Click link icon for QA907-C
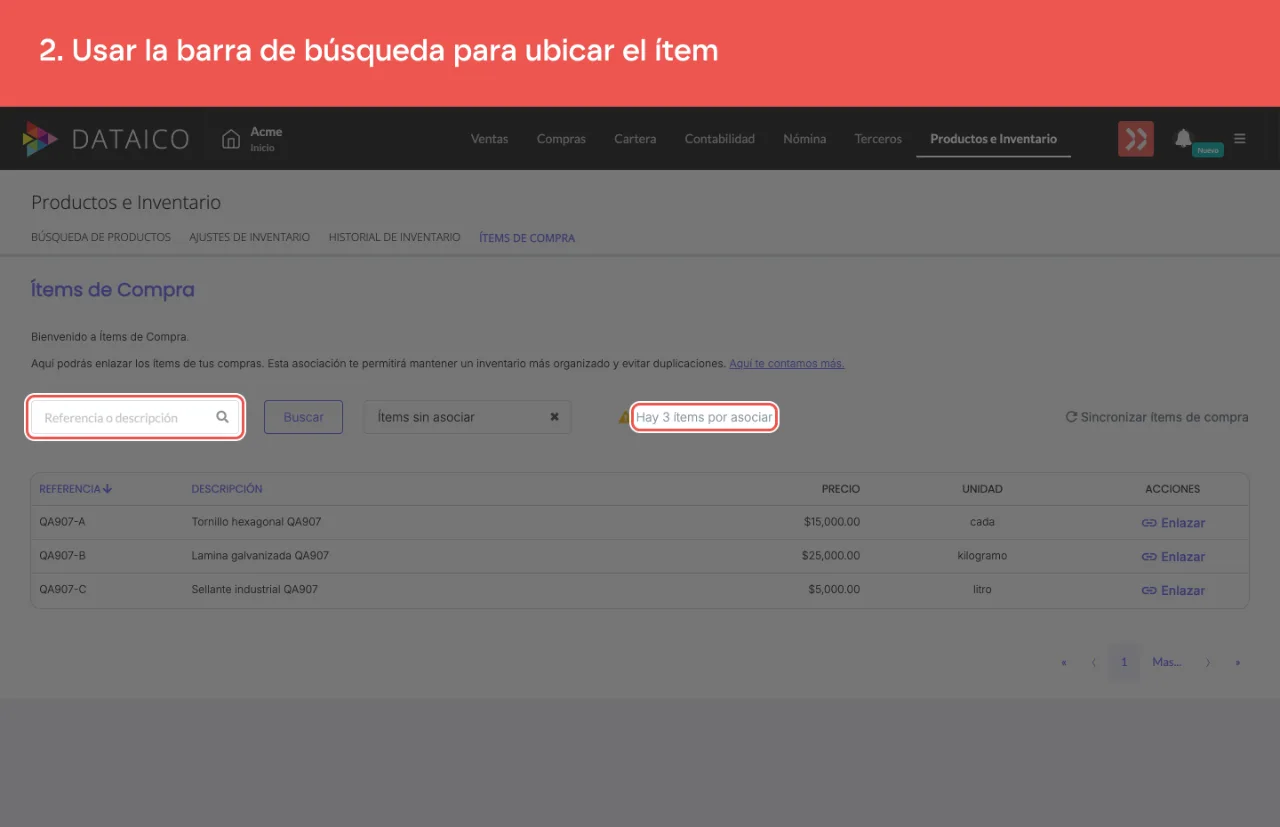This screenshot has height=827, width=1280. tap(1149, 591)
